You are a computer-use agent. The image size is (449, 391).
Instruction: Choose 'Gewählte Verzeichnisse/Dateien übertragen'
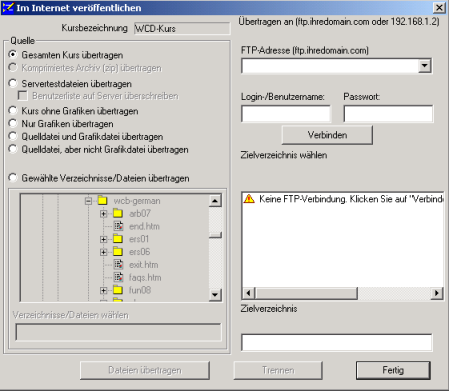pos(13,178)
